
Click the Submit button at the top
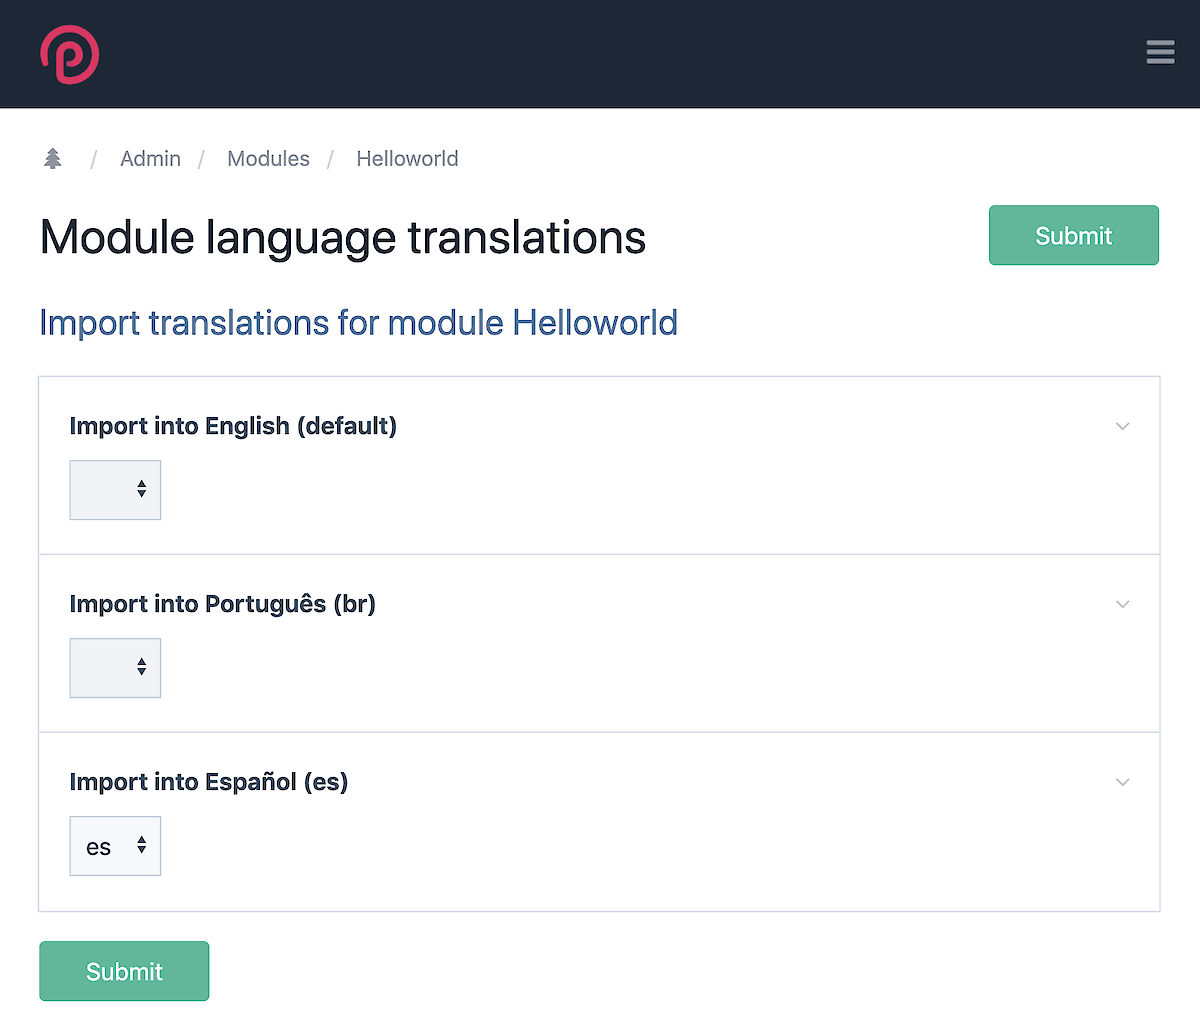tap(1074, 235)
